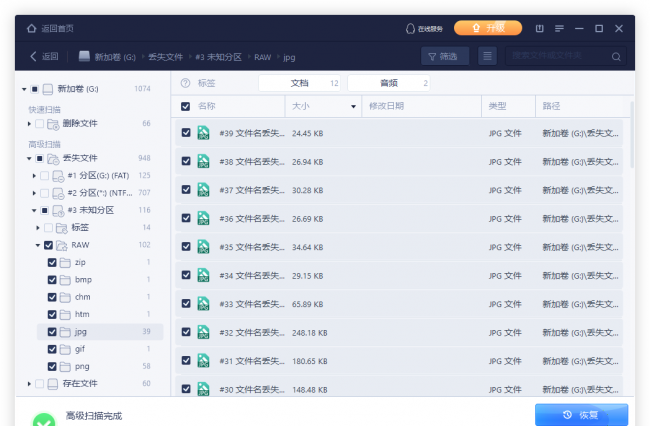Image resolution: width=650 pixels, height=426 pixels.
Task: Expand the #2 分区(*:) NTFS node
Action: click(34, 193)
